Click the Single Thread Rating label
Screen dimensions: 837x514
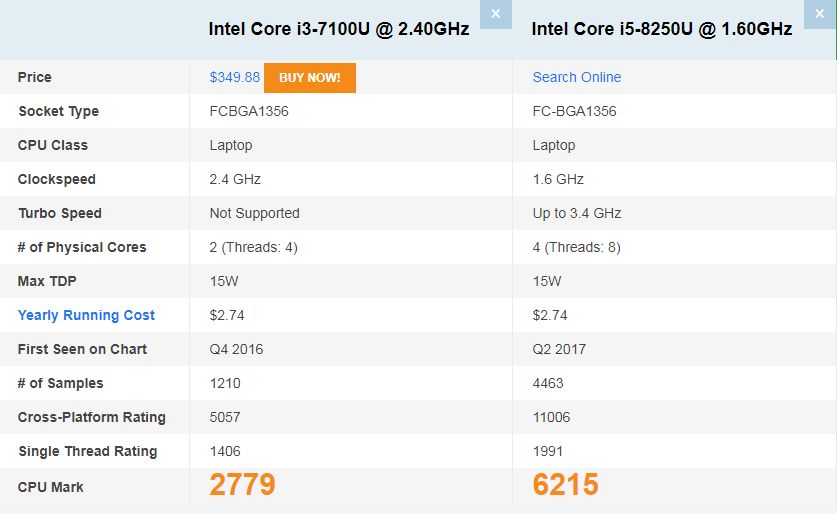click(x=88, y=451)
